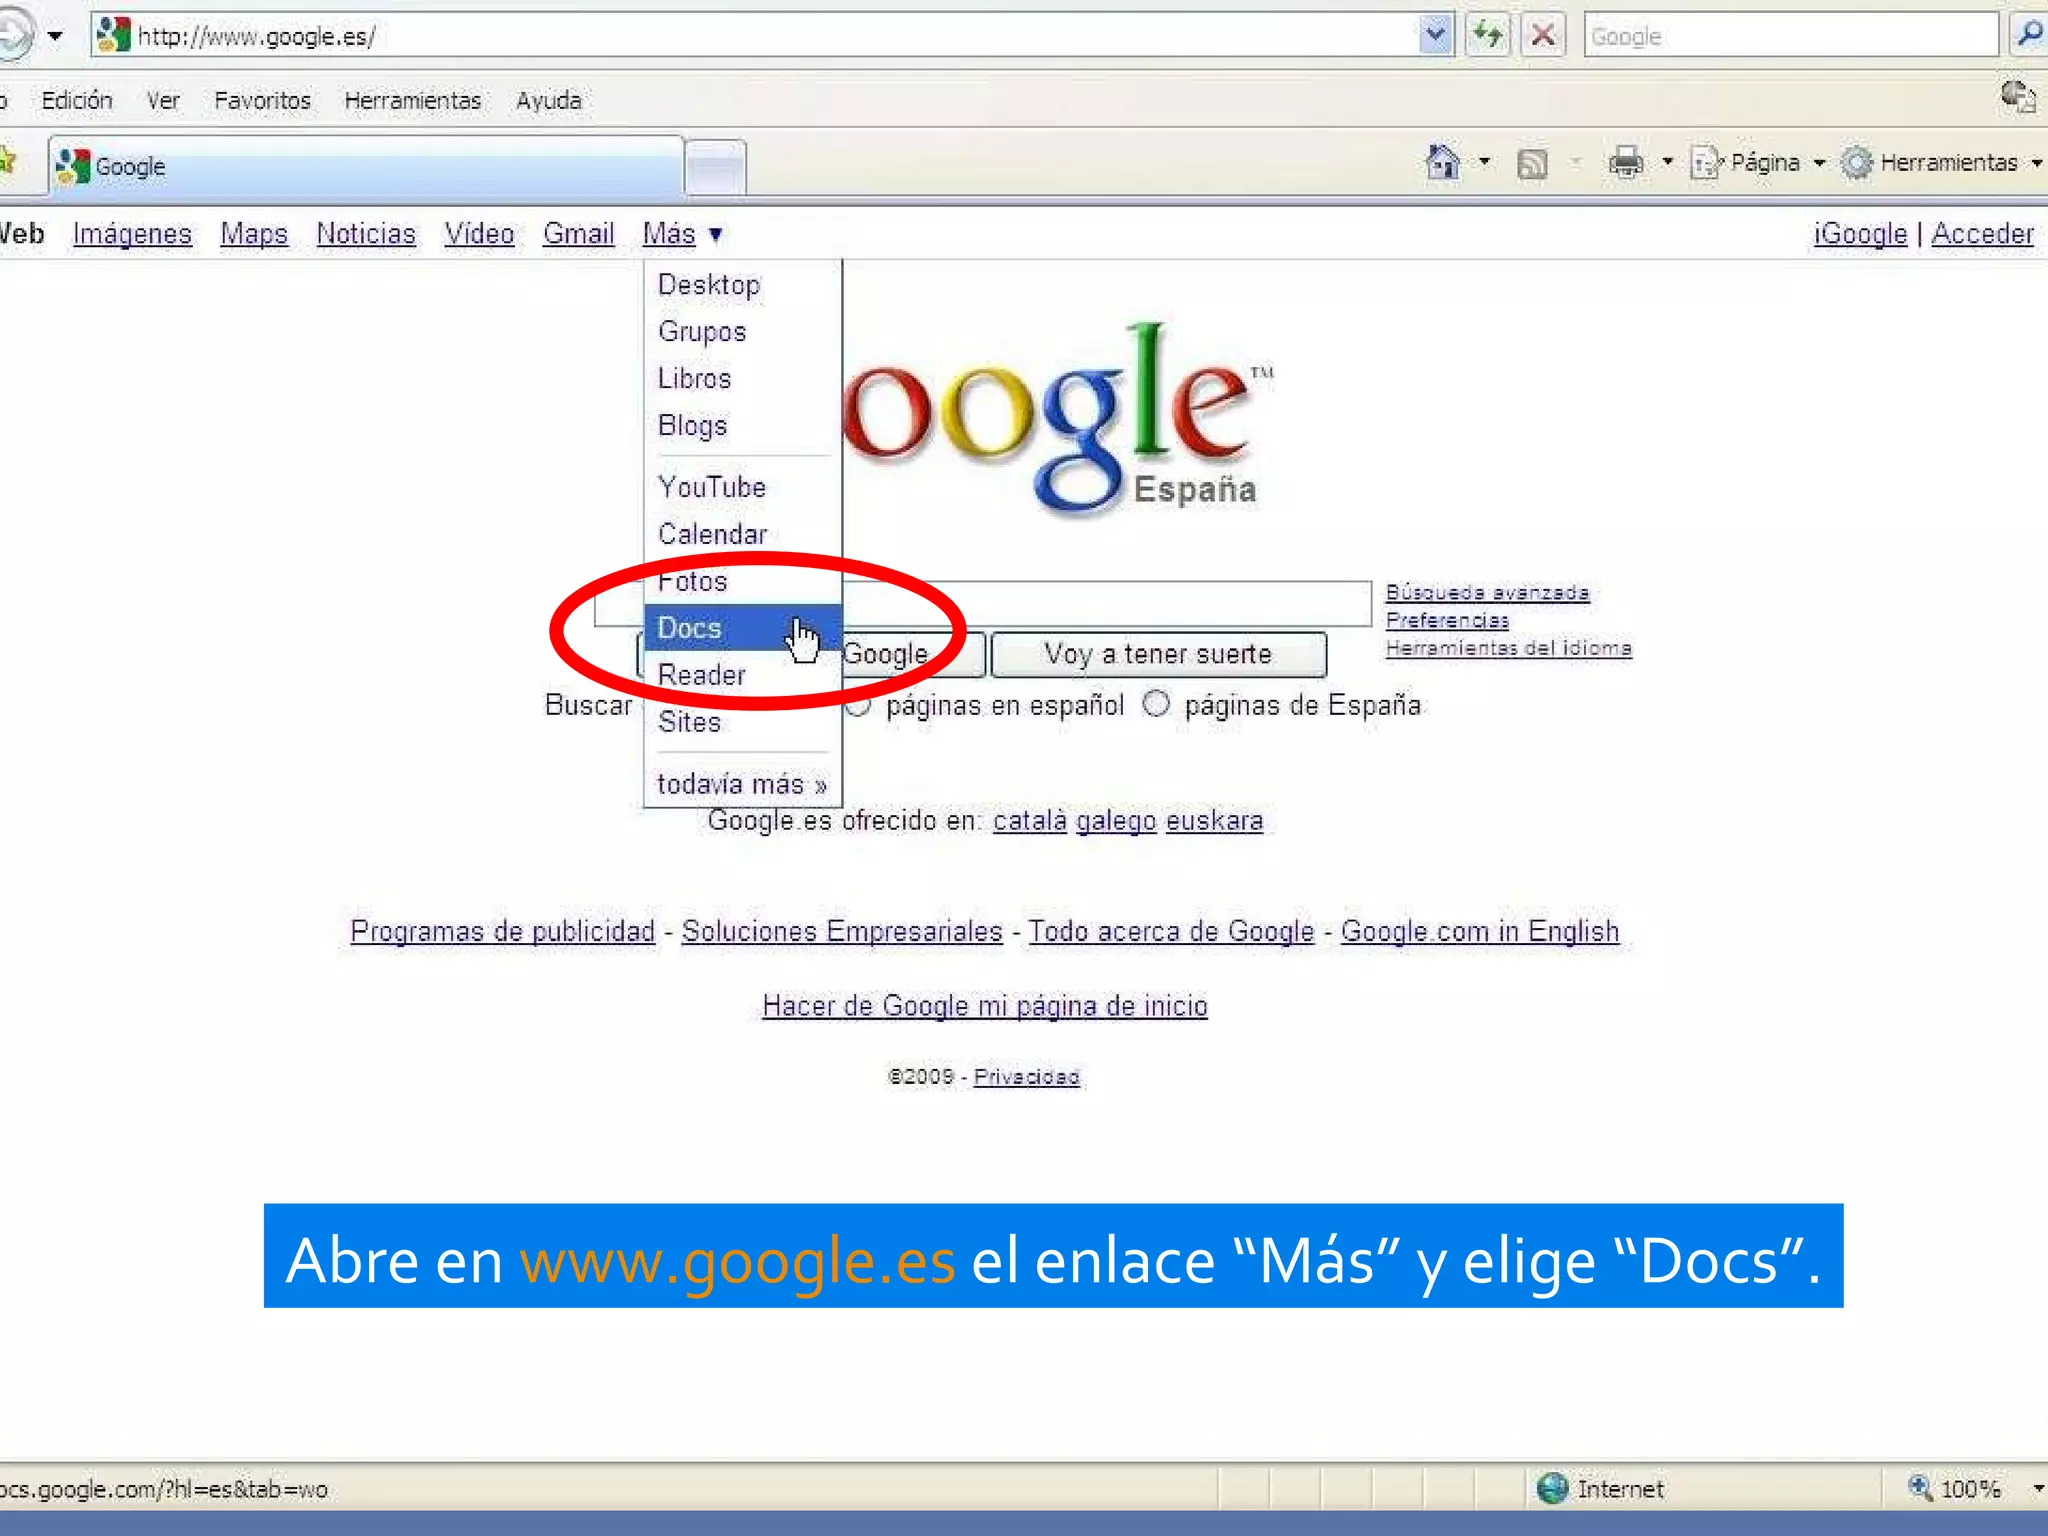
Task: Select the 'páginas de España' radio button
Action: coord(1156,704)
